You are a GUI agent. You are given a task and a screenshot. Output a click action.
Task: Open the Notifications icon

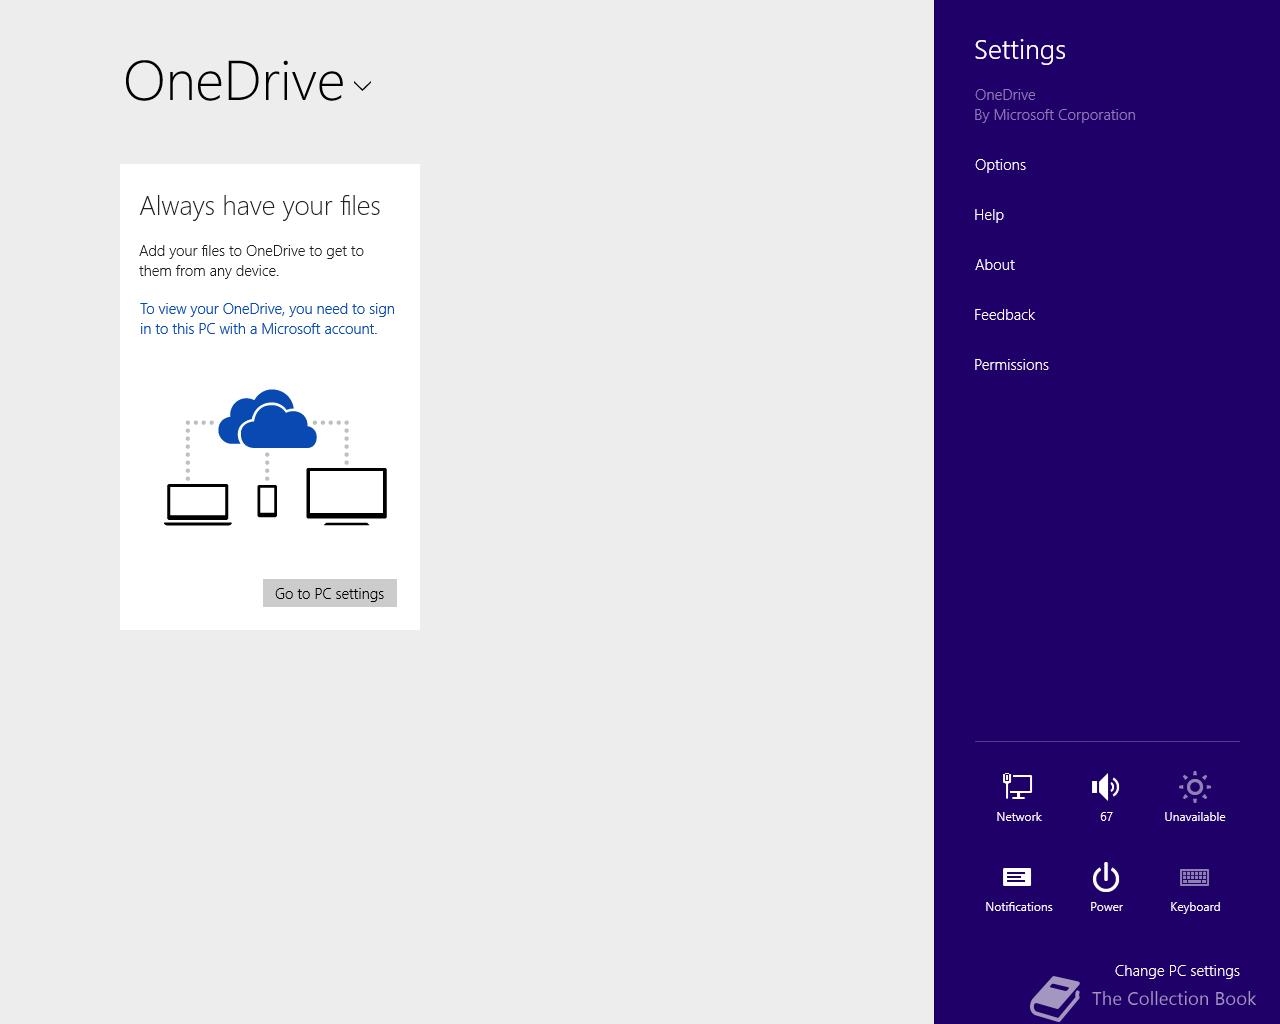(x=1018, y=887)
